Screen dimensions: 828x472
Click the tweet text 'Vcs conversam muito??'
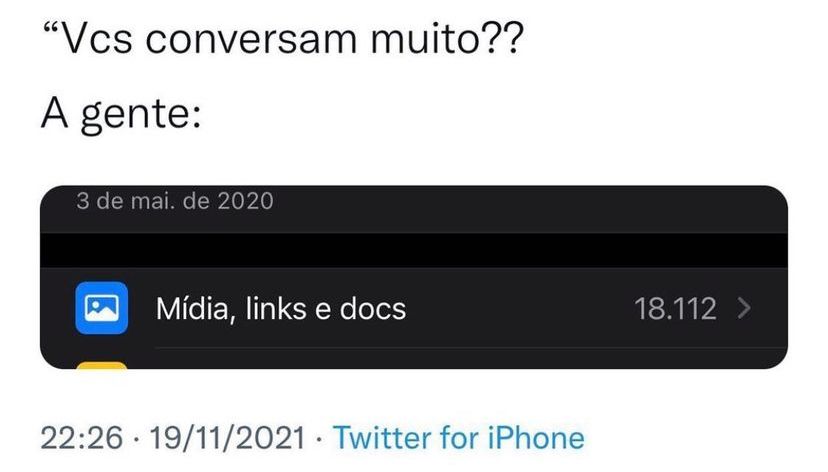283,38
